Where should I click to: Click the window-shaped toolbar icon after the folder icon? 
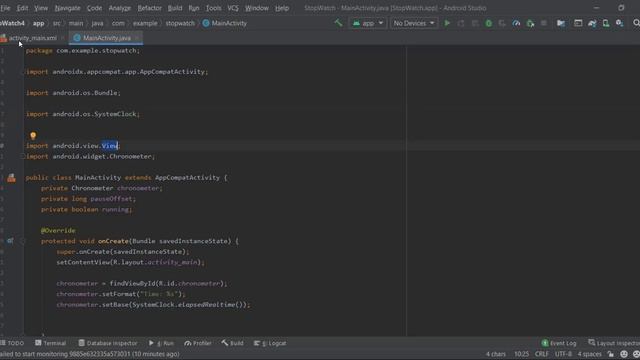pos(578,23)
